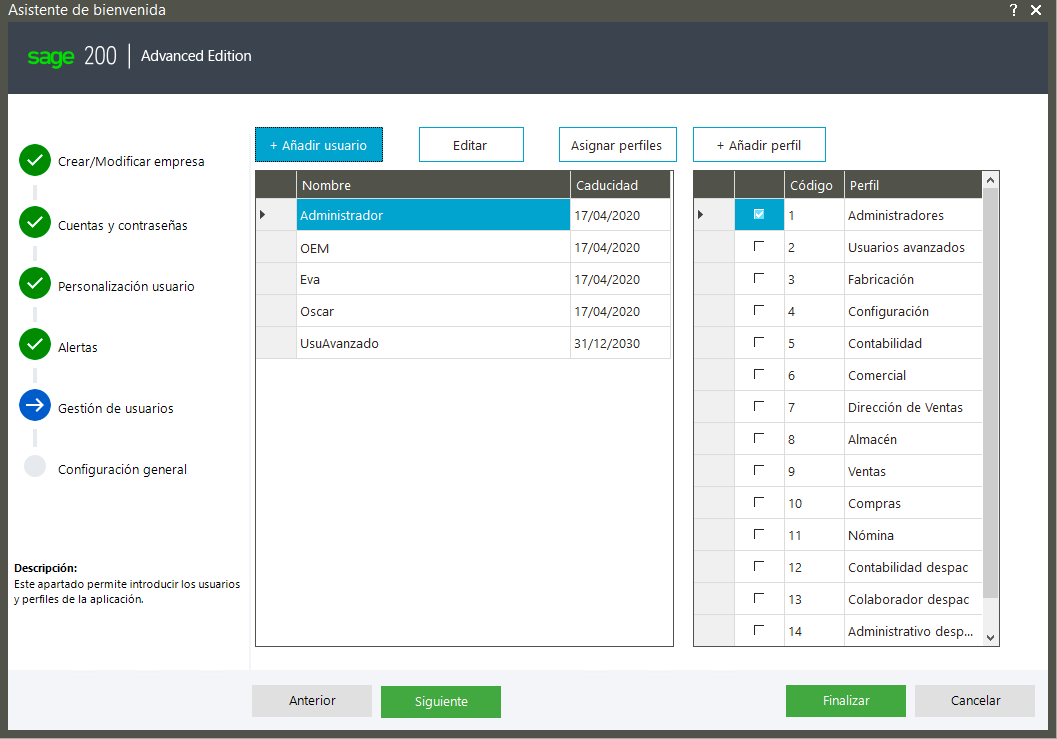Image resolution: width=1057 pixels, height=739 pixels.
Task: Go to the Cuentas y contraseñas step
Action: 123,226
